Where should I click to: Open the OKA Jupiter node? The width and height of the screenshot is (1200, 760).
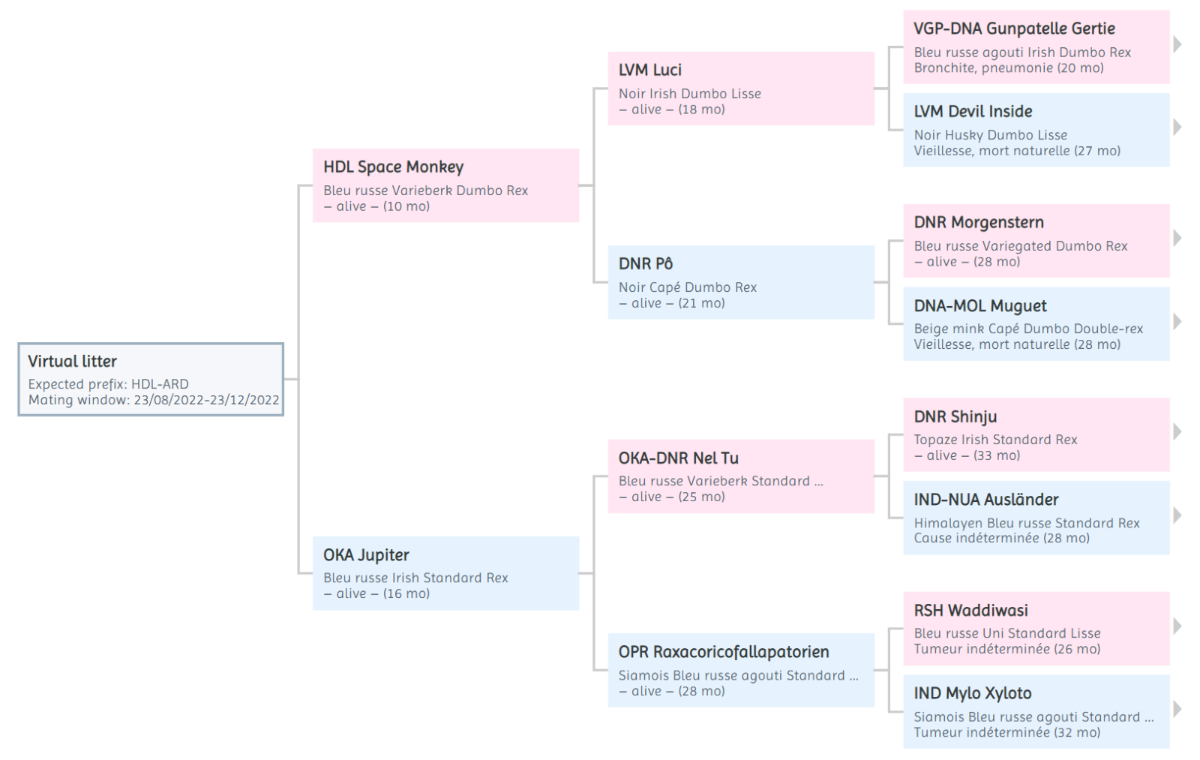446,572
